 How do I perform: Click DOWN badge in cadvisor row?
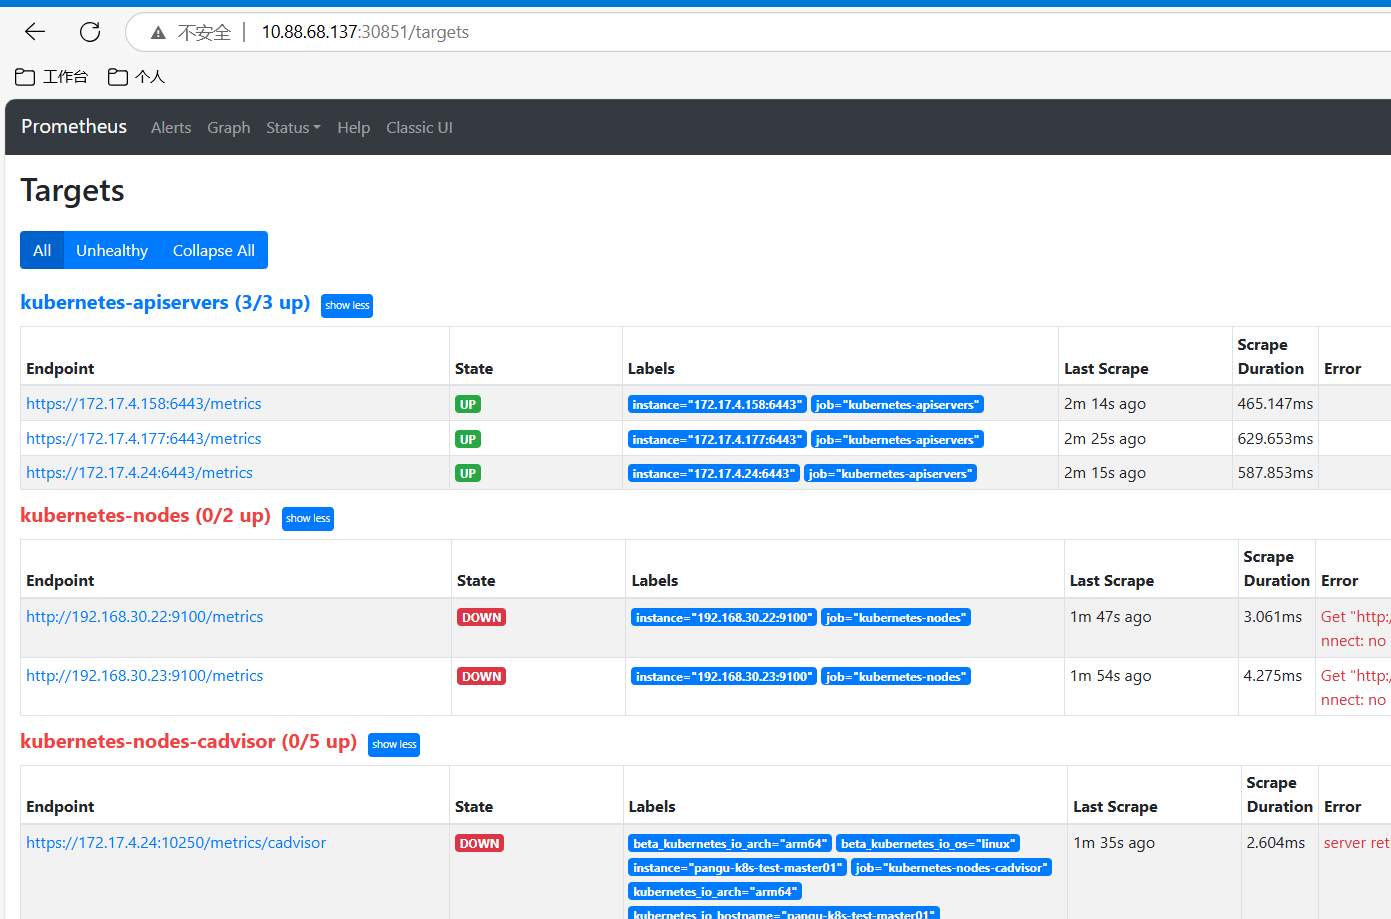[480, 843]
